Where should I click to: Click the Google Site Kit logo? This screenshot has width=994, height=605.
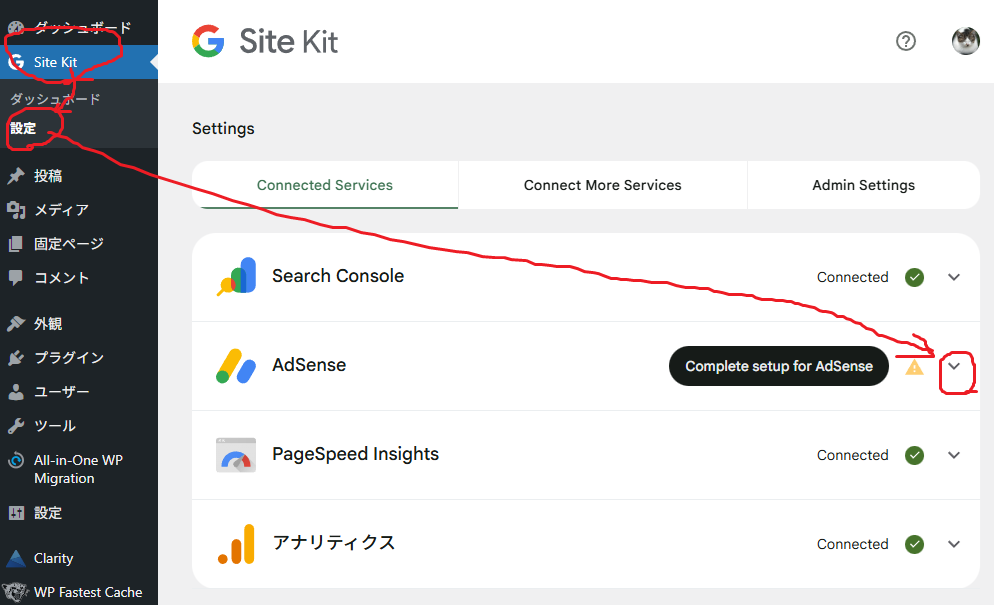pos(265,41)
